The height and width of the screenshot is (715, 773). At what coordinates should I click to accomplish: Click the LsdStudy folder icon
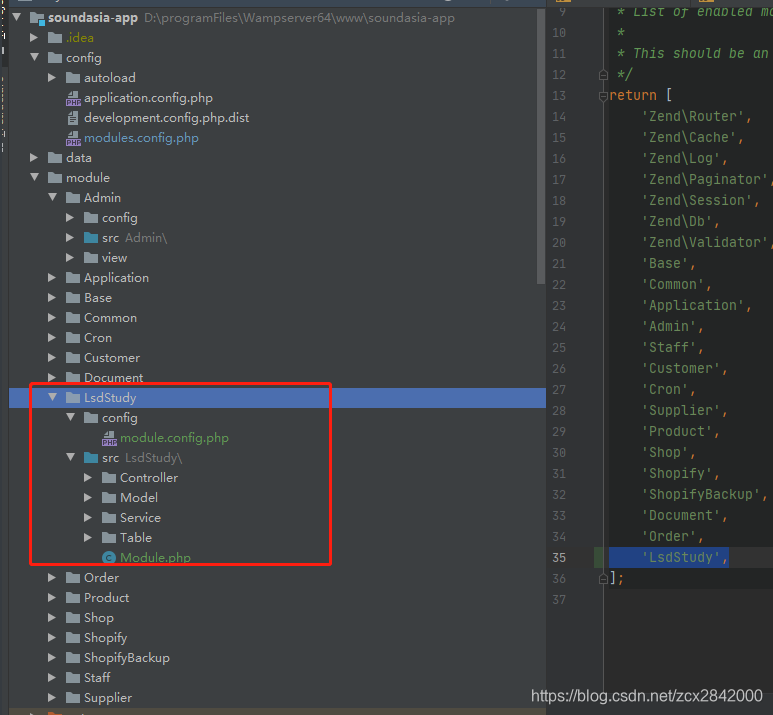73,397
